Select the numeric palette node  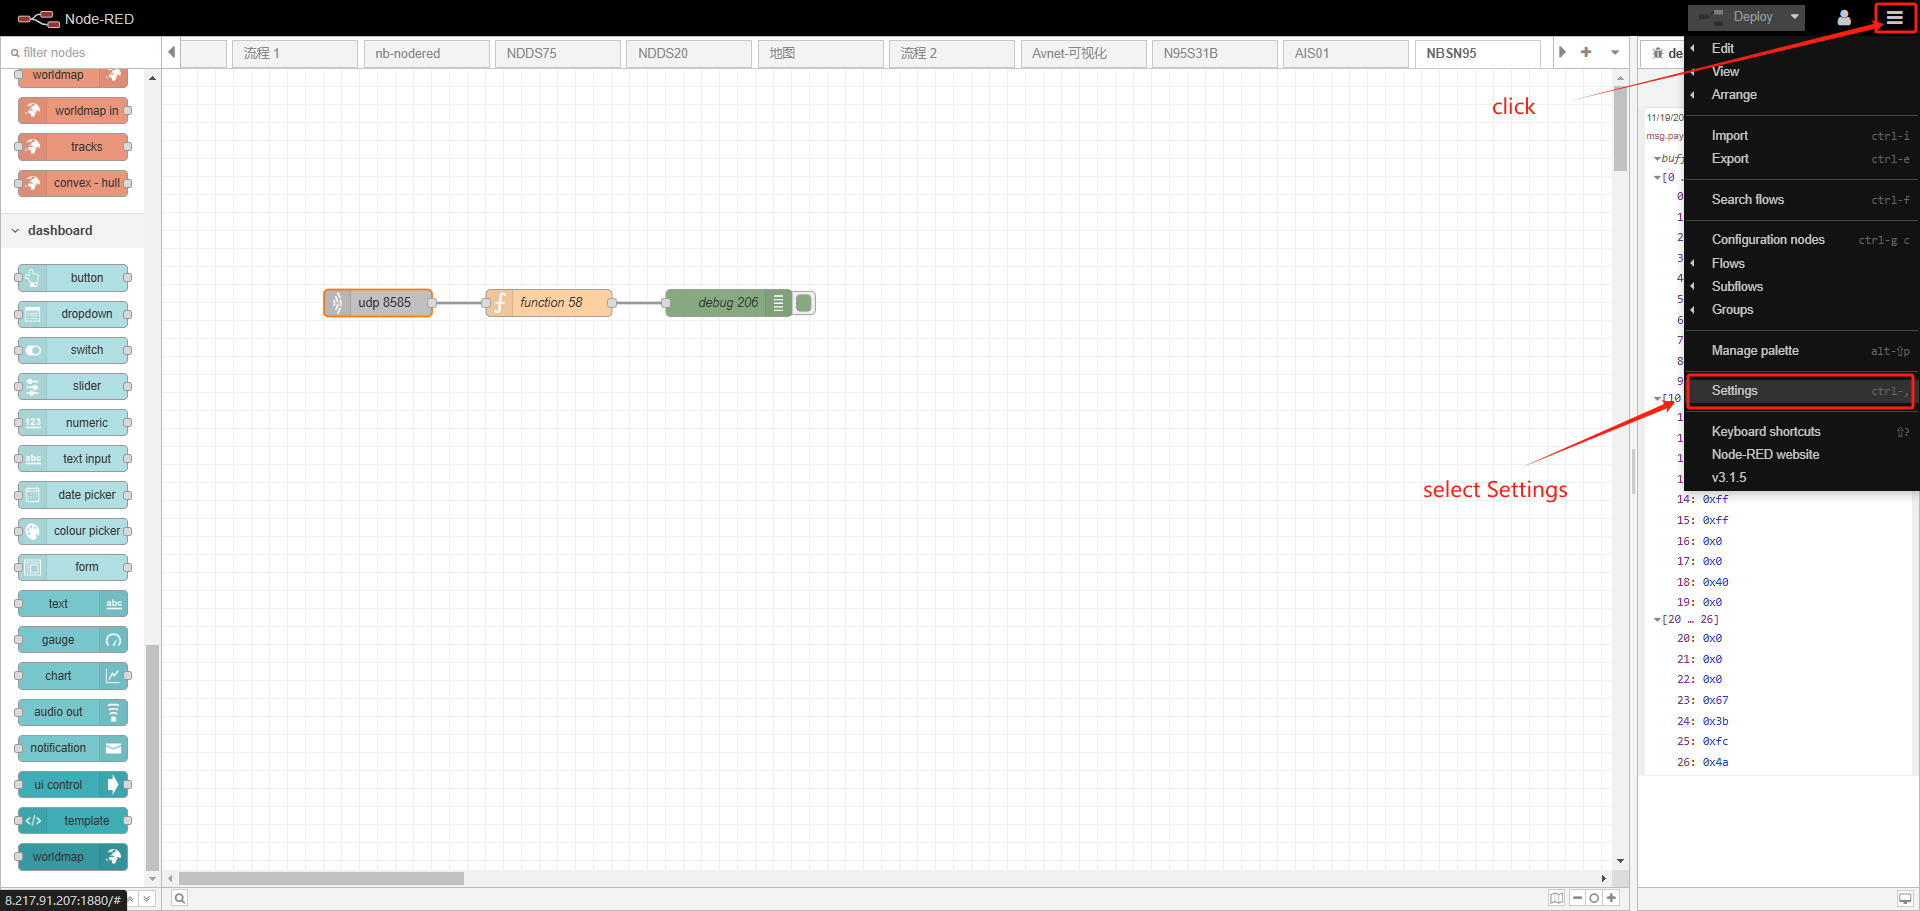click(x=73, y=423)
